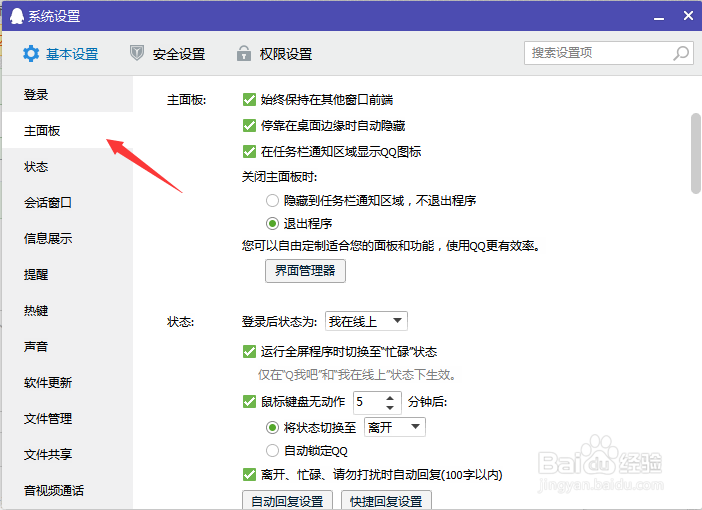
Task: Open 会话窗口 settings in sidebar
Action: [x=68, y=202]
